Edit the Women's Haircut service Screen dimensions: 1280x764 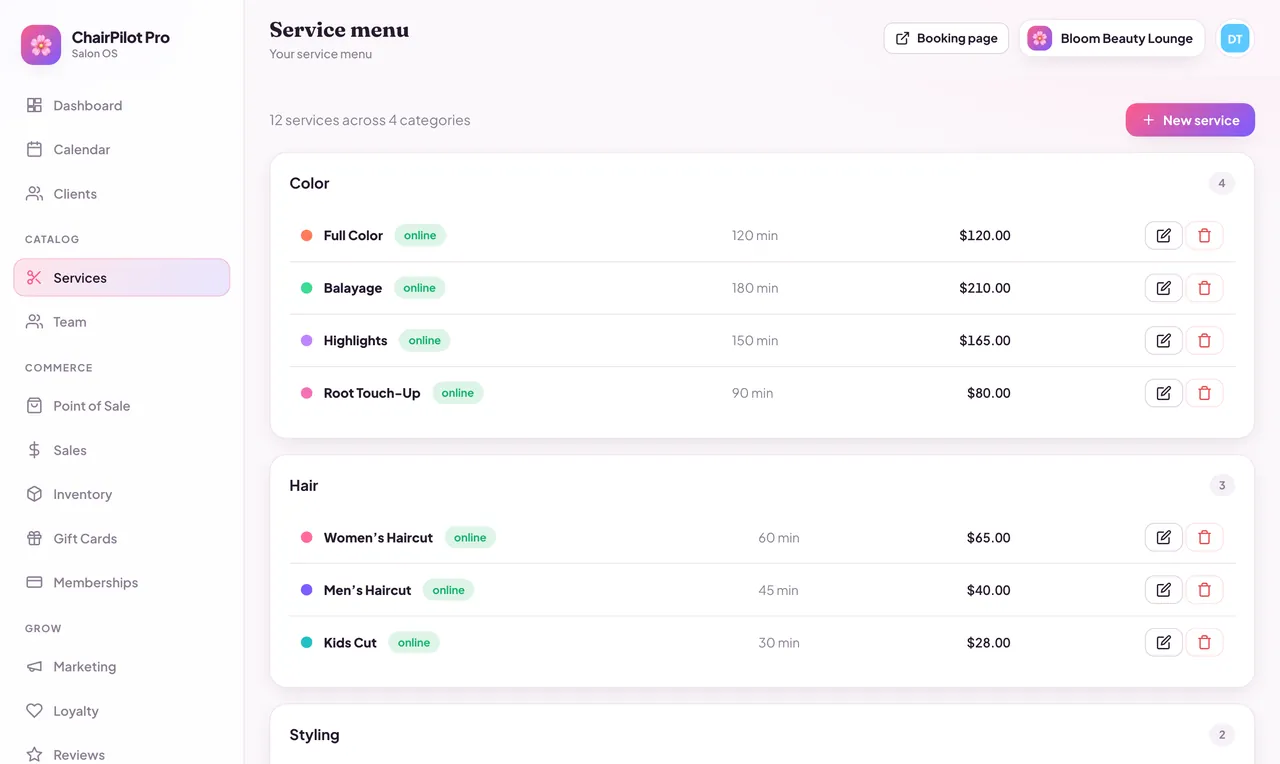[1163, 538]
